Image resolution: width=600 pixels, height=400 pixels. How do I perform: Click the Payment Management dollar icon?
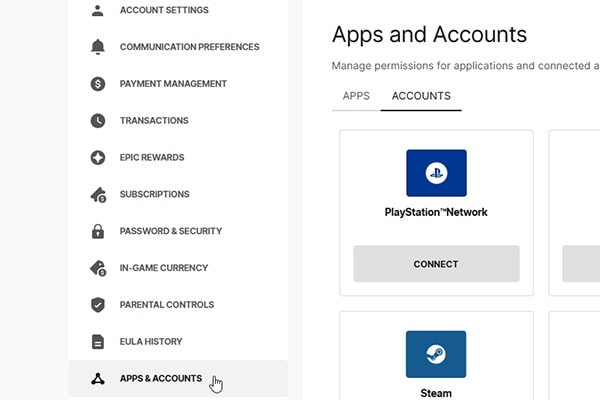click(98, 83)
